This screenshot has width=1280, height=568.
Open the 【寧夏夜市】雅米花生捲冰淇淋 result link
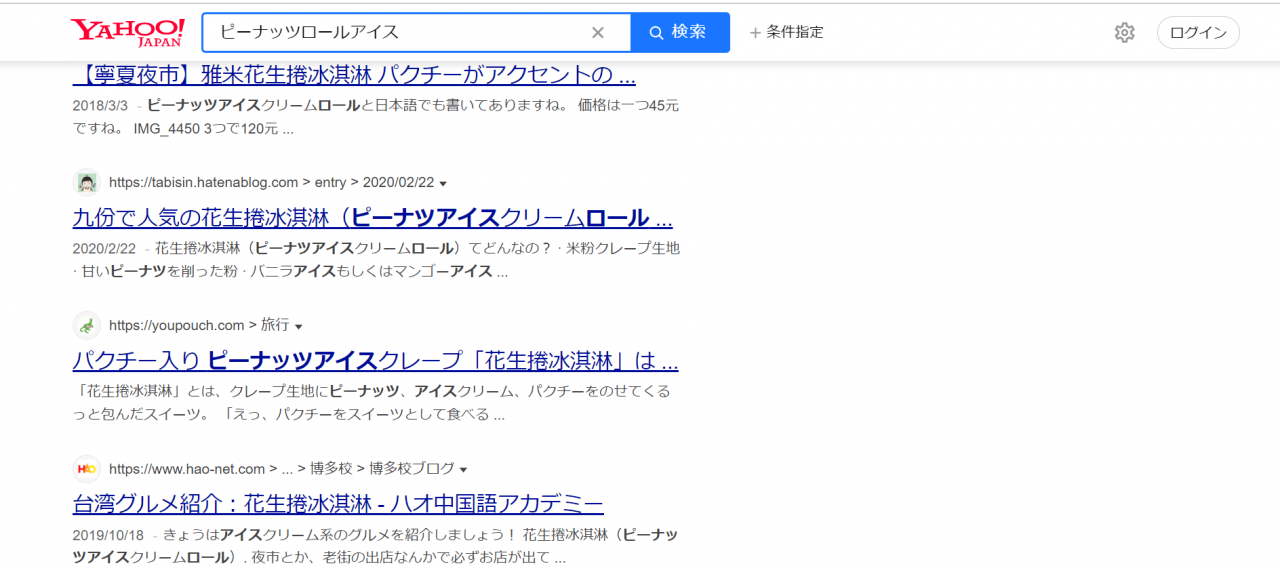click(354, 75)
